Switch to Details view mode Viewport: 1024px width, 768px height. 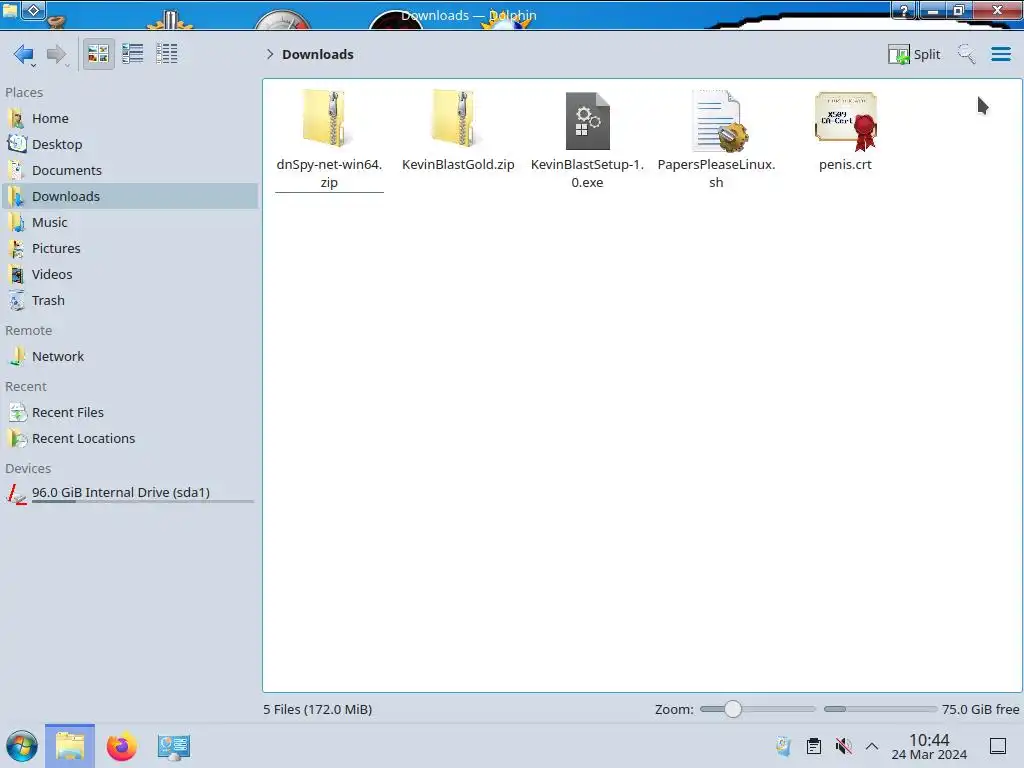click(x=167, y=54)
